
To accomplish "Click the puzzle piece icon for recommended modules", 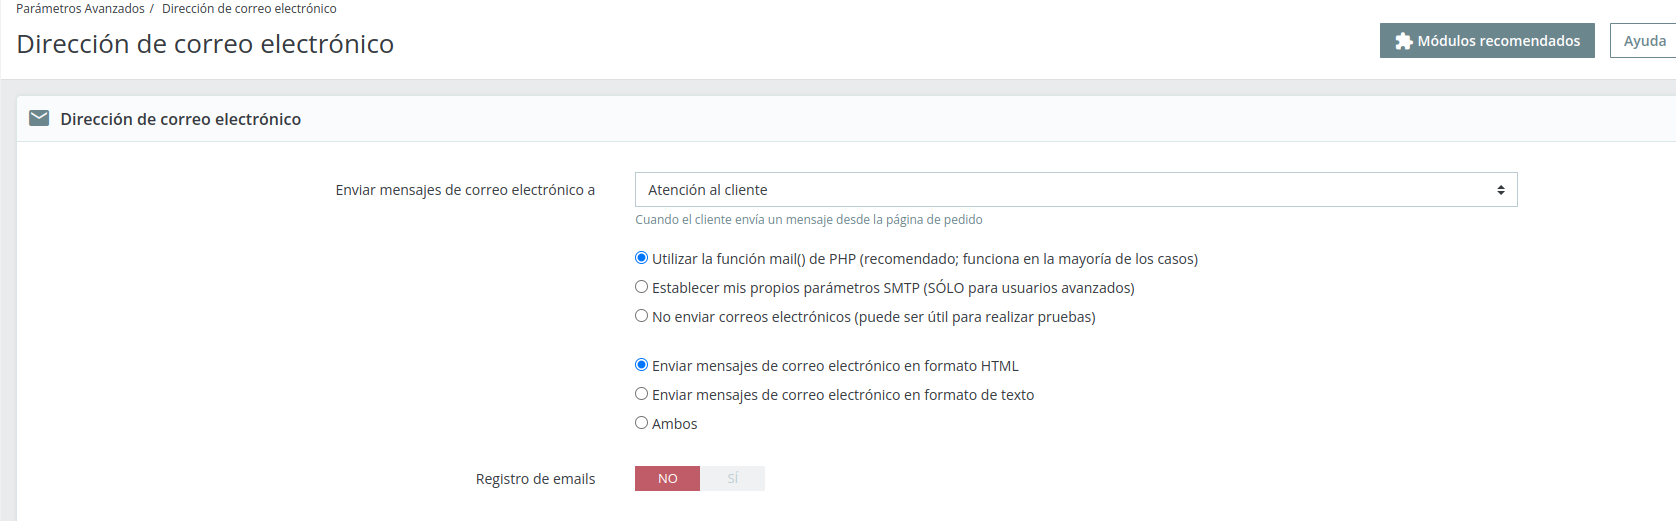I will [x=1403, y=41].
